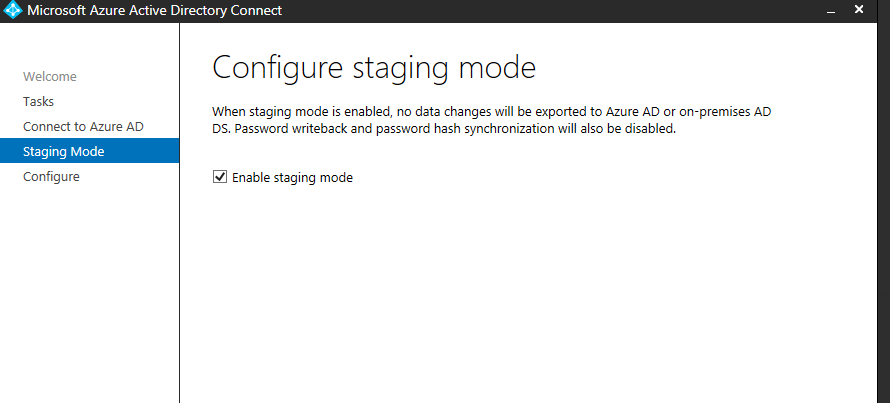The width and height of the screenshot is (890, 403).
Task: Click the blue highlight bar of Staging Mode
Action: pyautogui.click(x=89, y=150)
